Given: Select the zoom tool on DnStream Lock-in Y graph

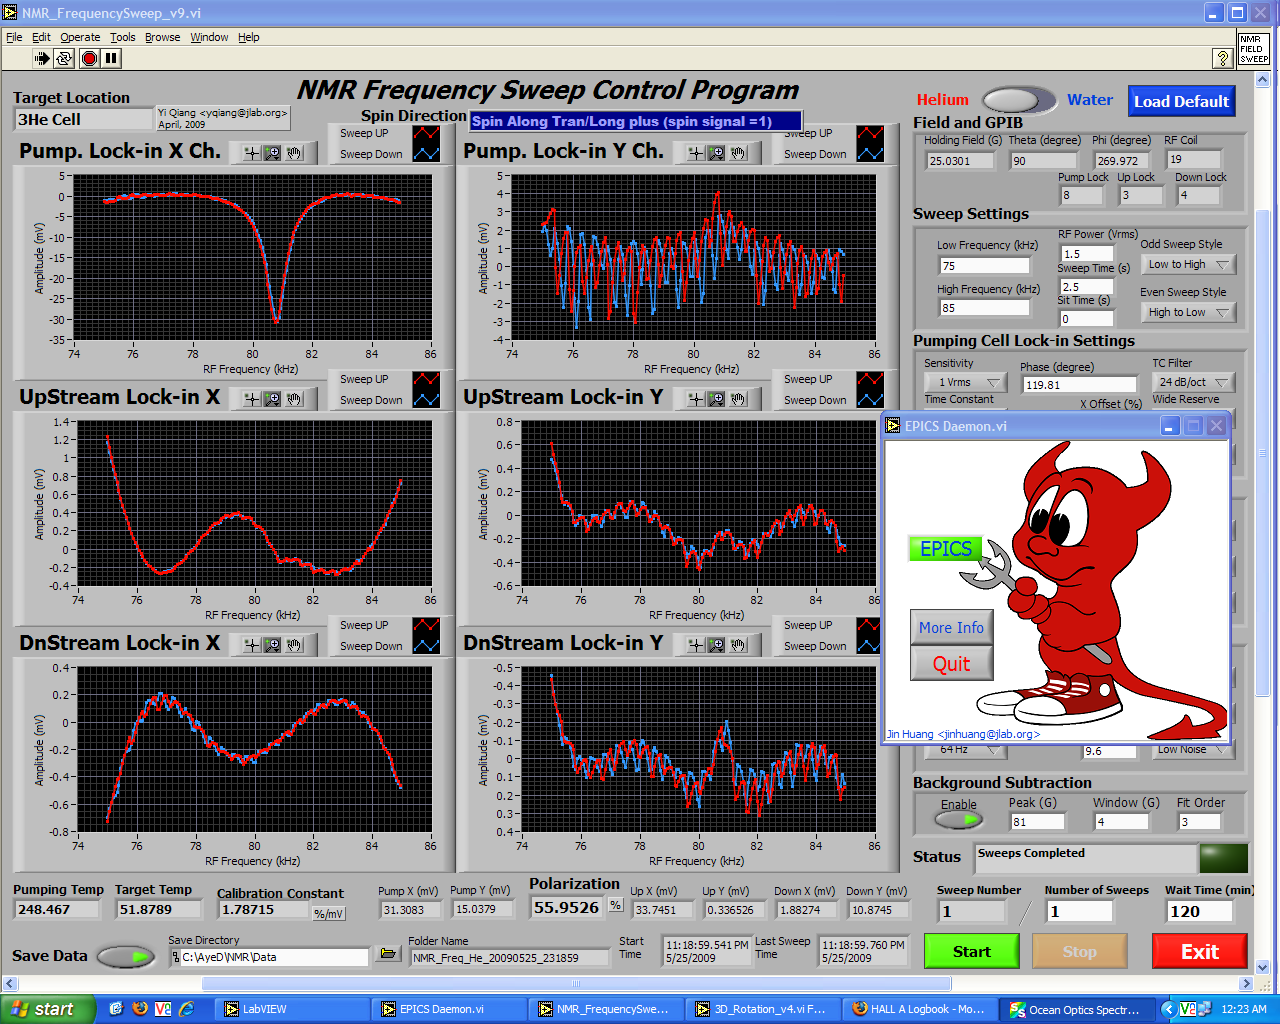Looking at the screenshot, I should (717, 645).
